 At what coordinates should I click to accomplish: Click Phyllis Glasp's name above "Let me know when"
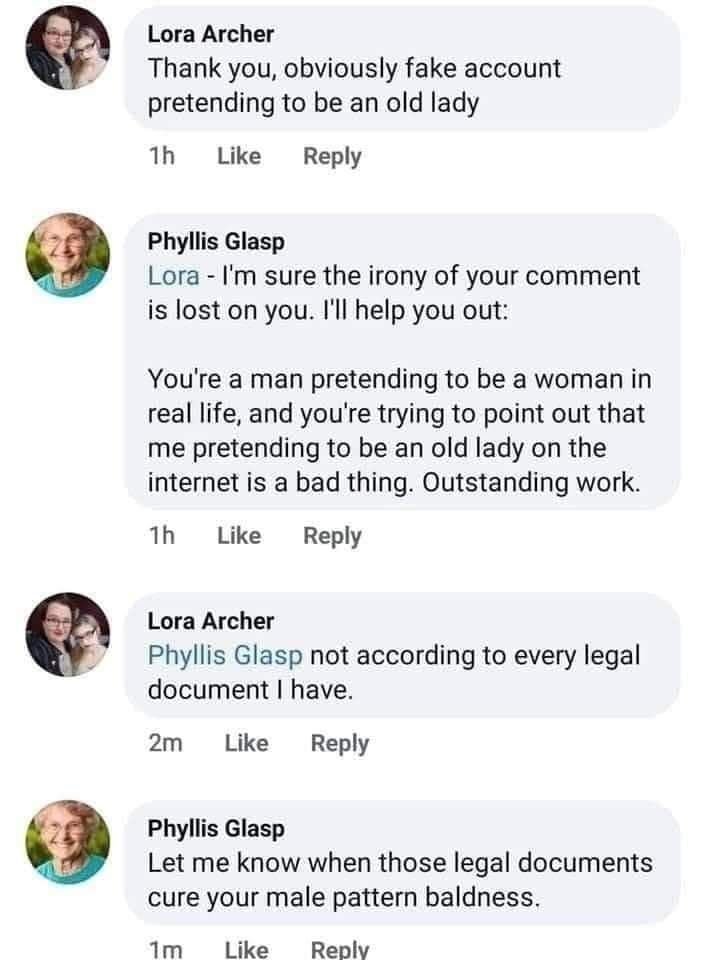click(216, 828)
